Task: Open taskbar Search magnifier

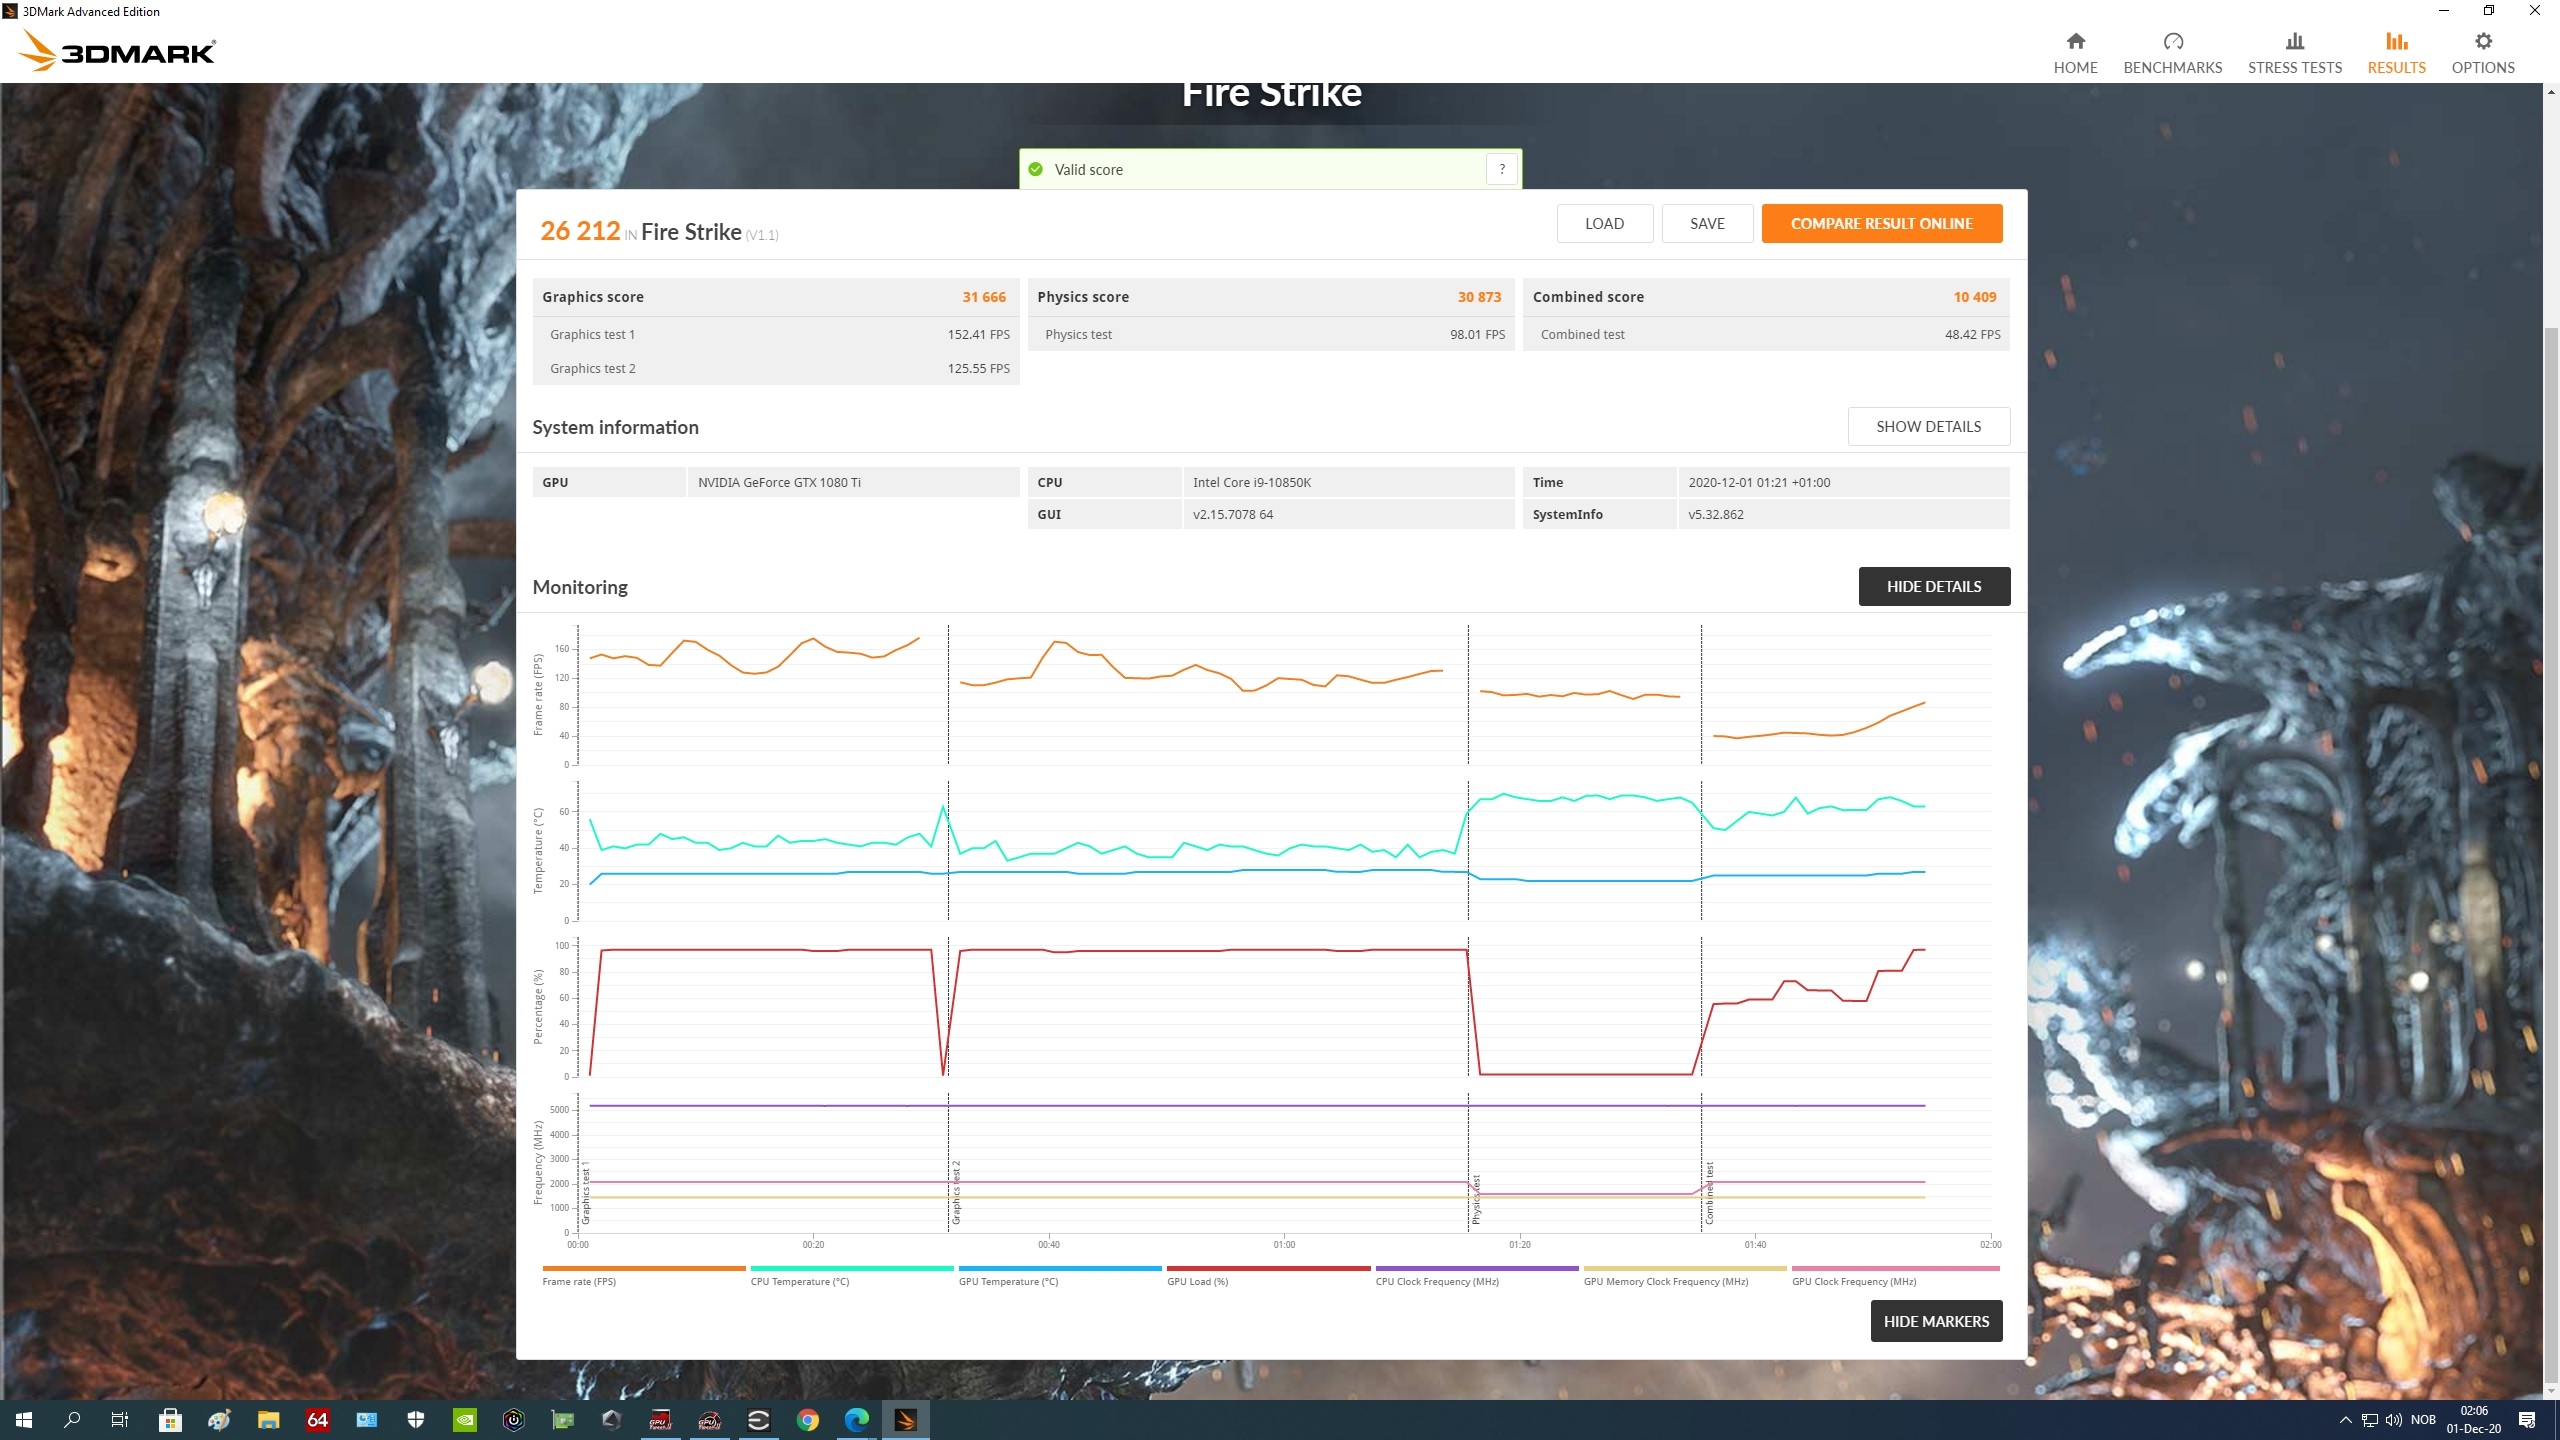Action: [x=72, y=1420]
